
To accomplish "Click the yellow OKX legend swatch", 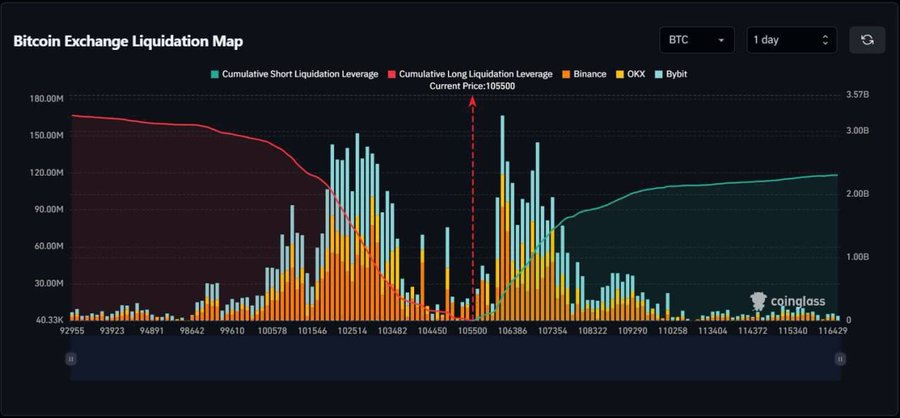I will tap(619, 74).
